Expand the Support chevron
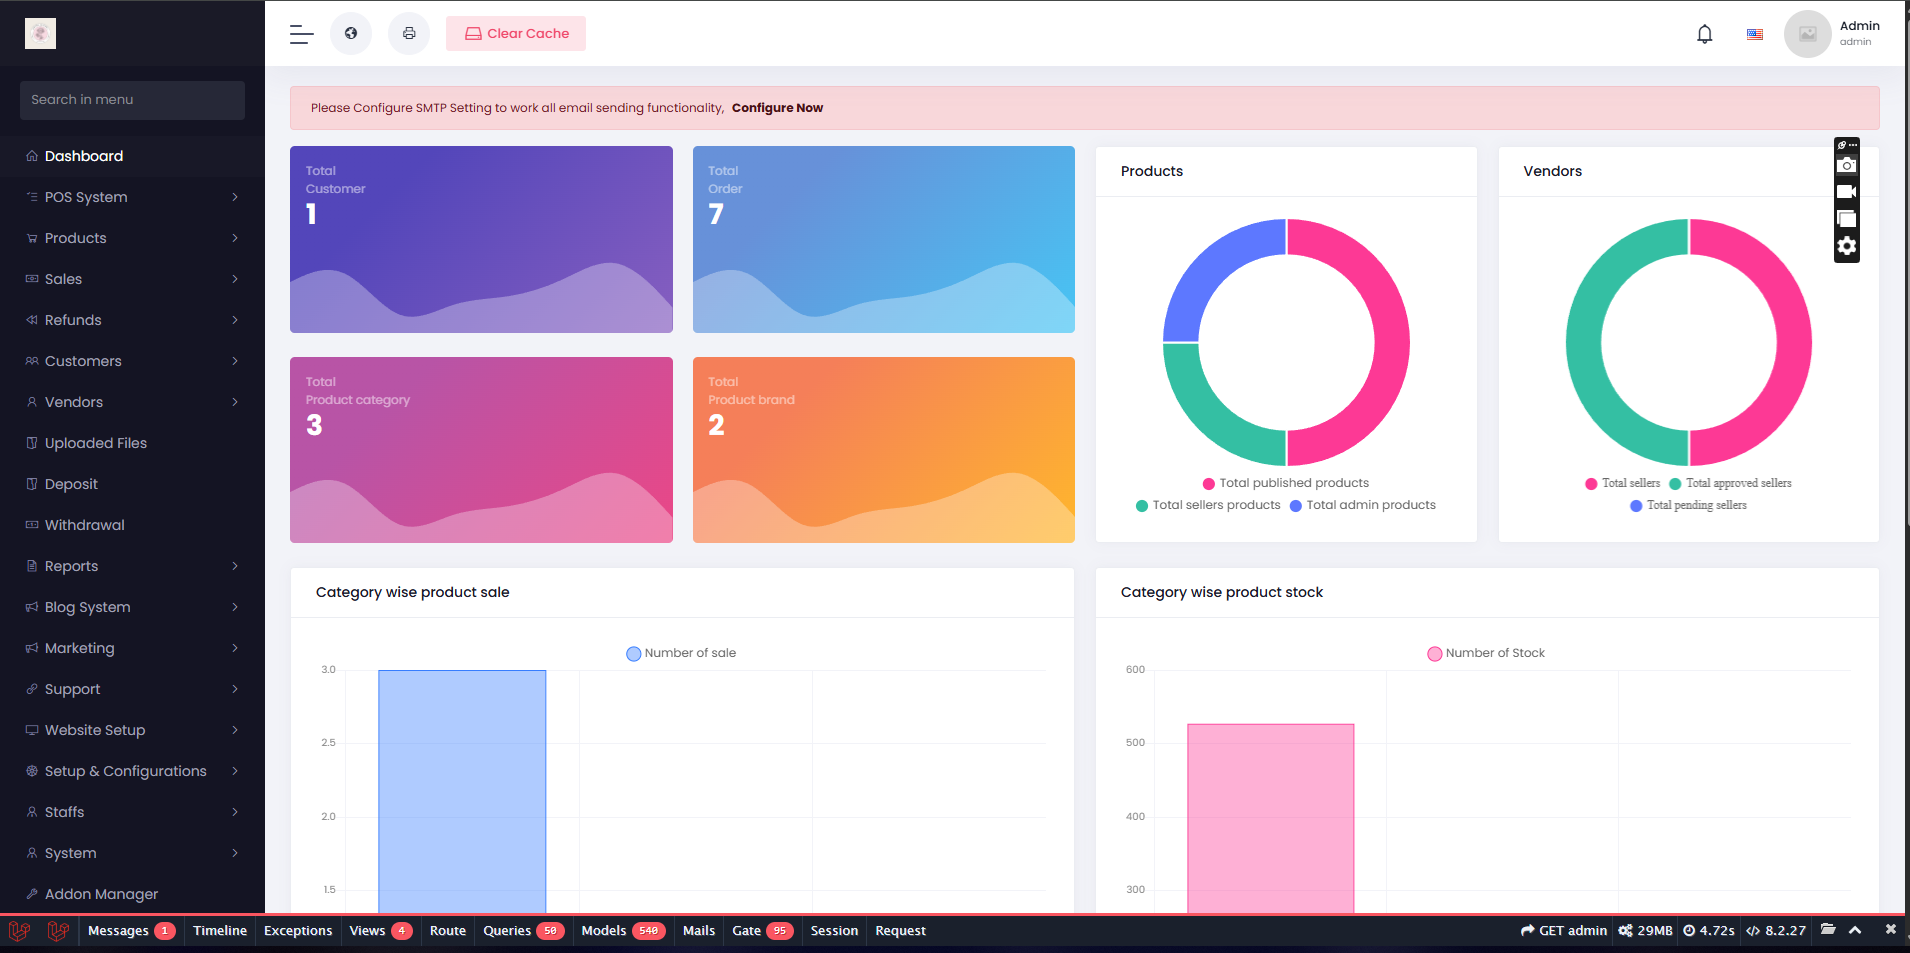This screenshot has height=953, width=1910. click(x=235, y=689)
